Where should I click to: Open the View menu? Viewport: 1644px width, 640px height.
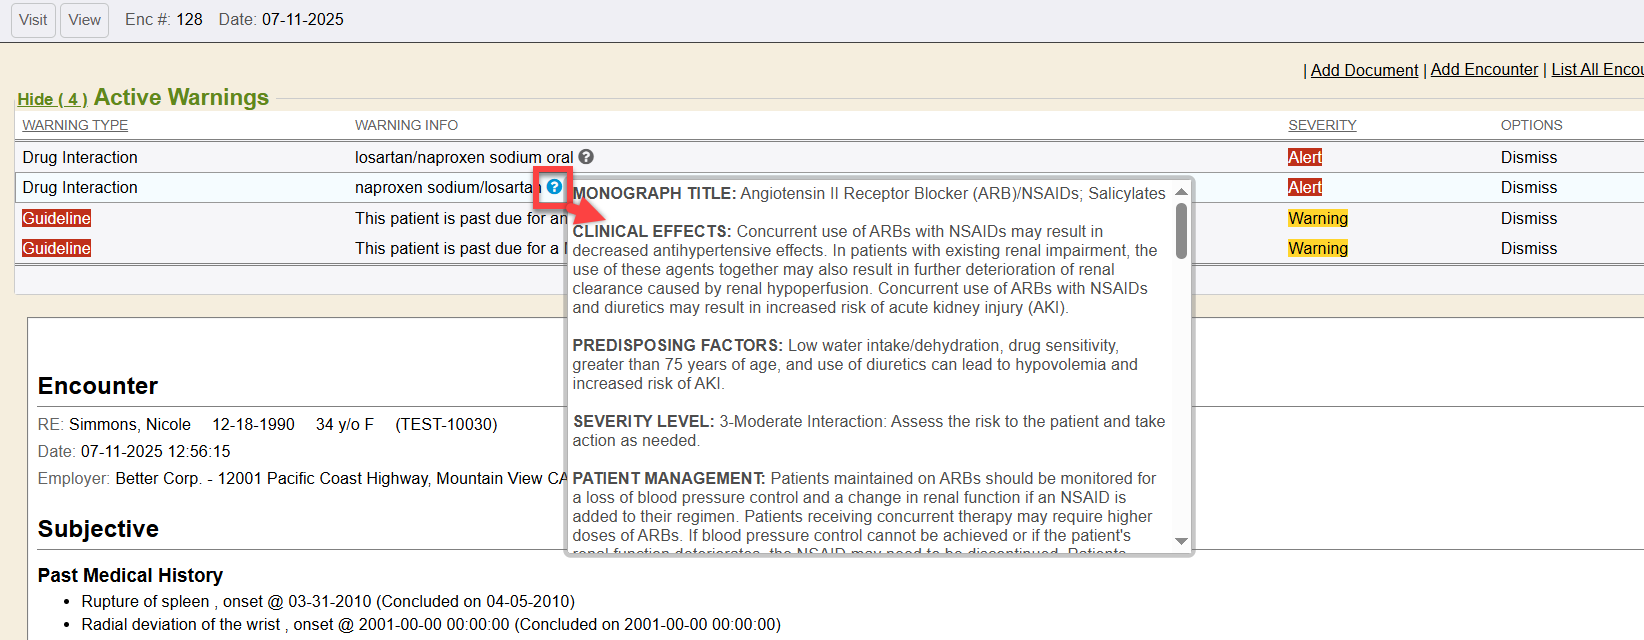coord(84,20)
